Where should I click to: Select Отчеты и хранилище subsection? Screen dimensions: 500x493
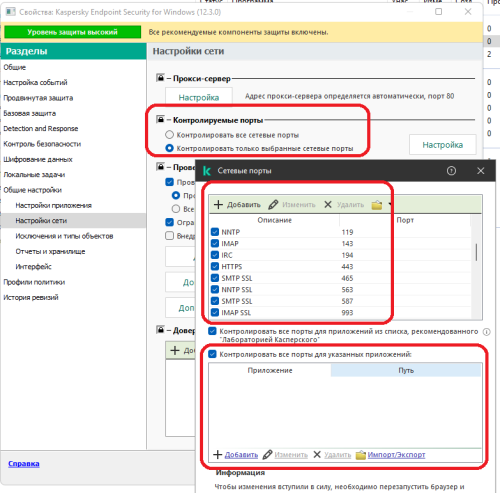tap(50, 251)
